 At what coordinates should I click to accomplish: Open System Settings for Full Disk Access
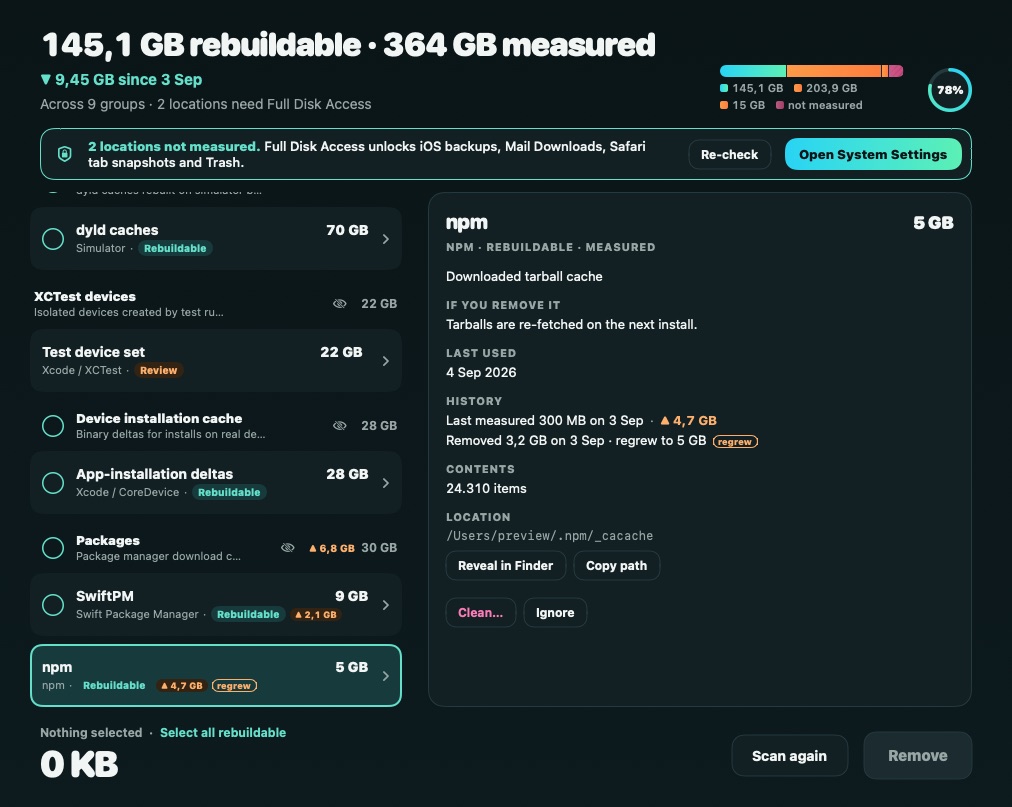coord(873,154)
